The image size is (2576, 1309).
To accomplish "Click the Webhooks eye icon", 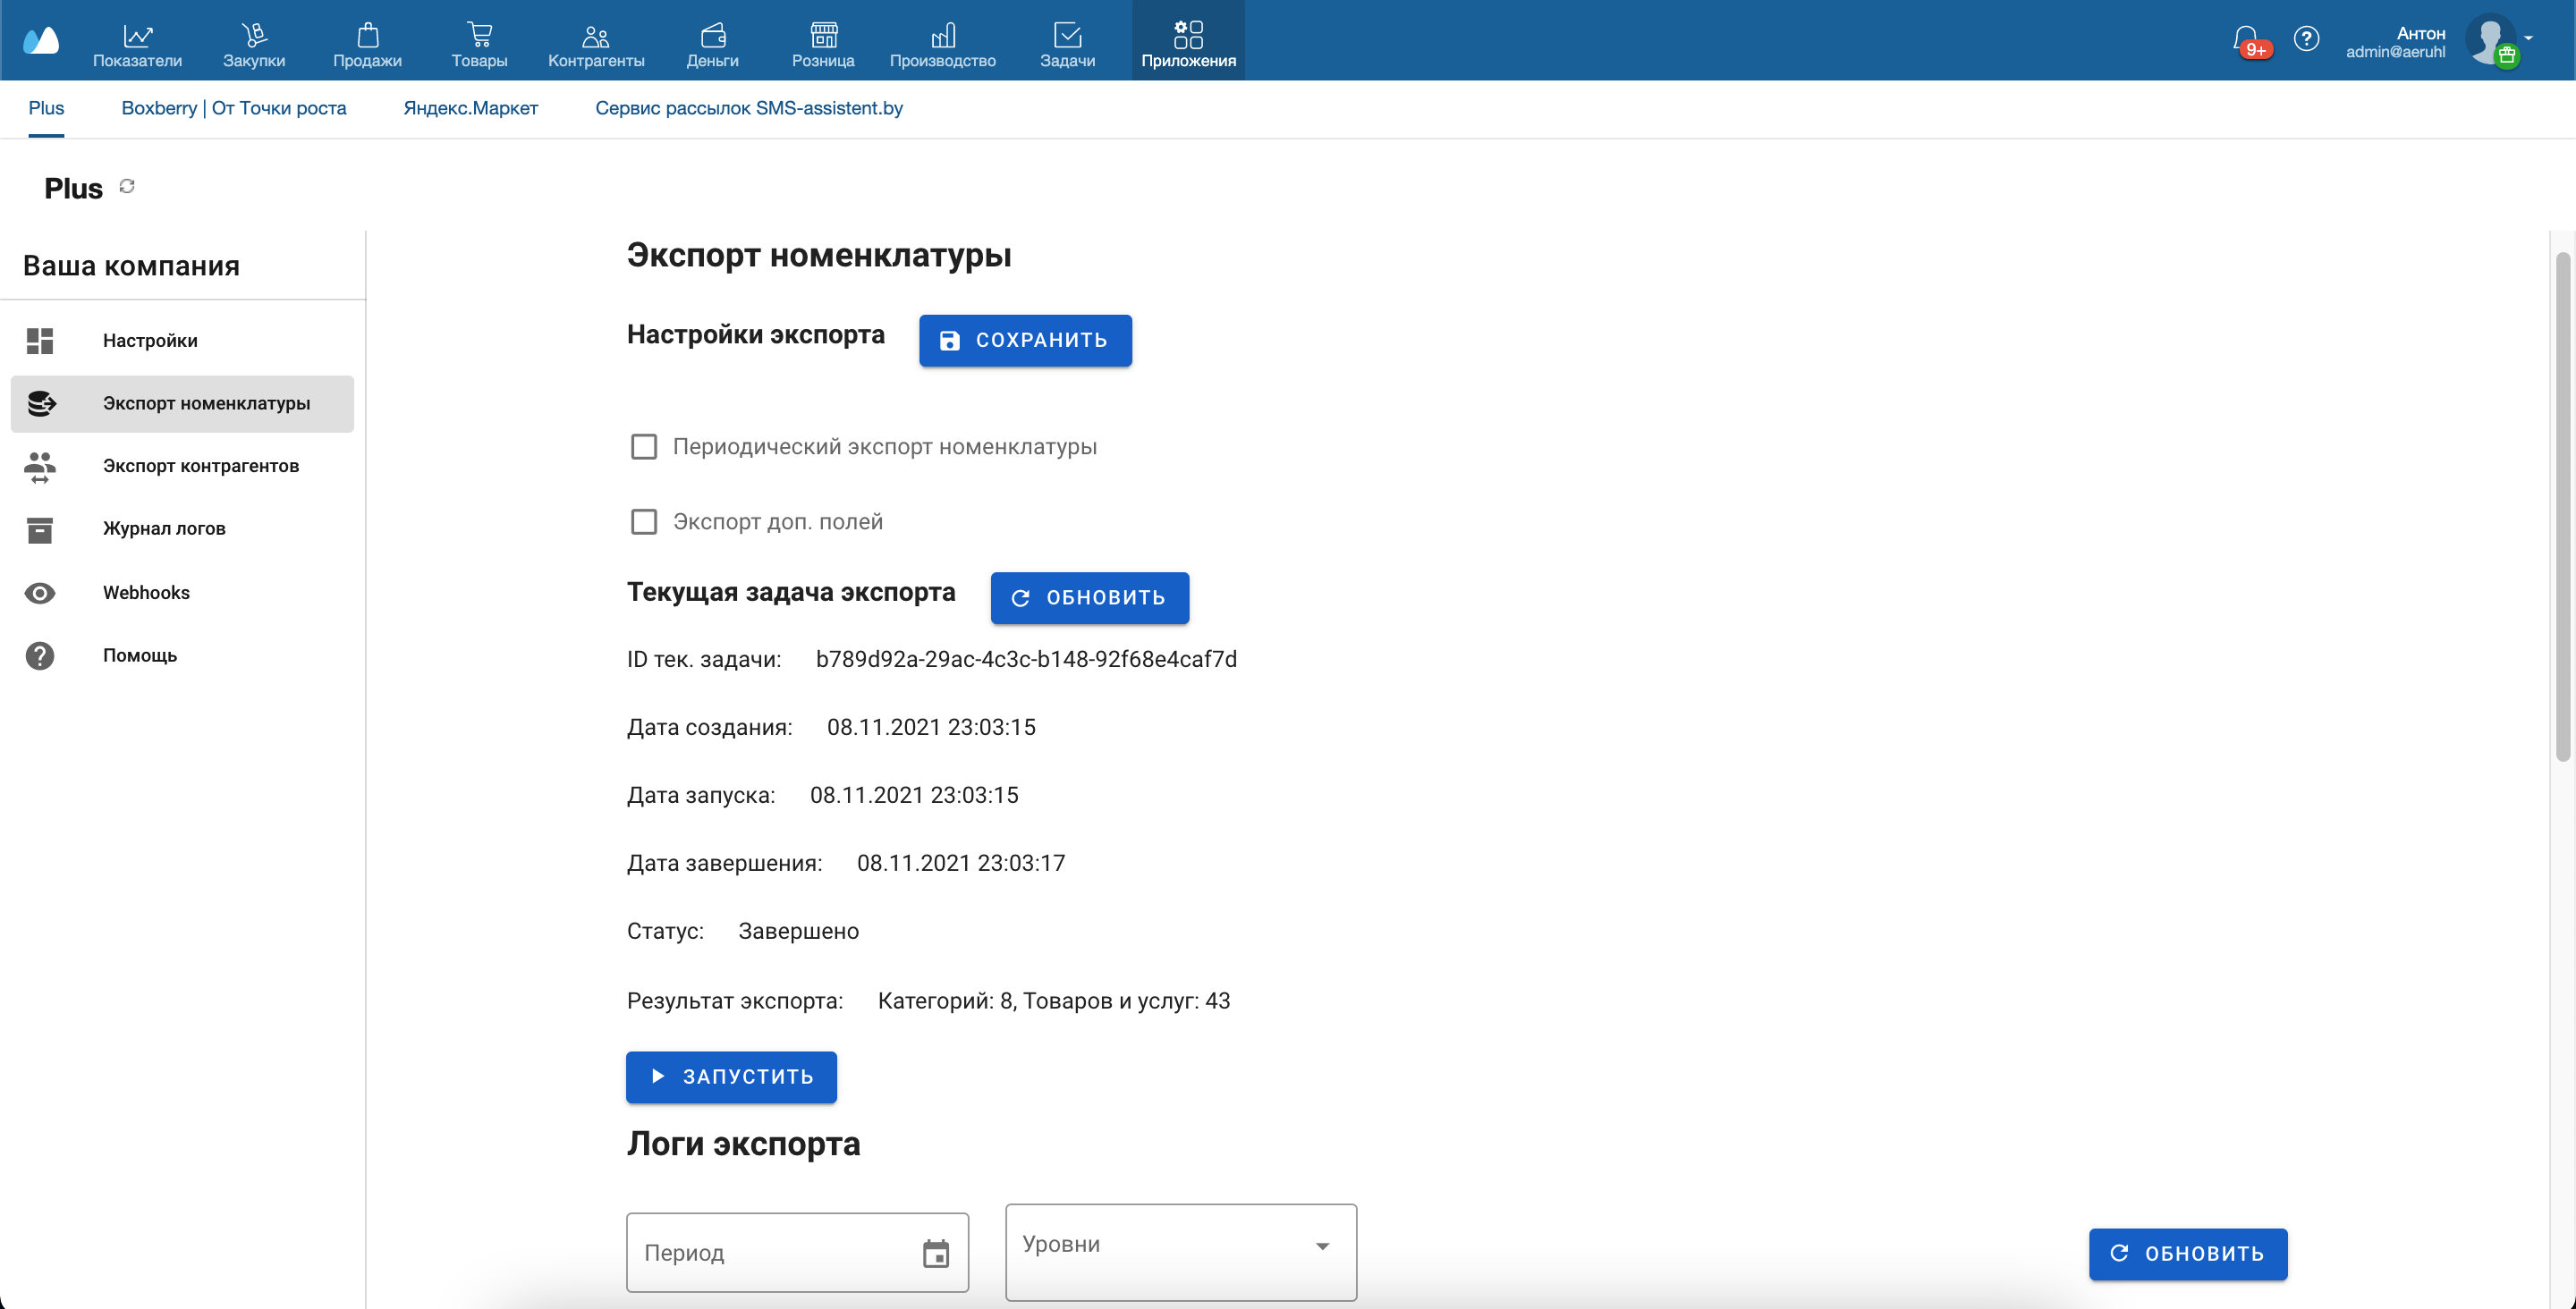I will point(40,593).
